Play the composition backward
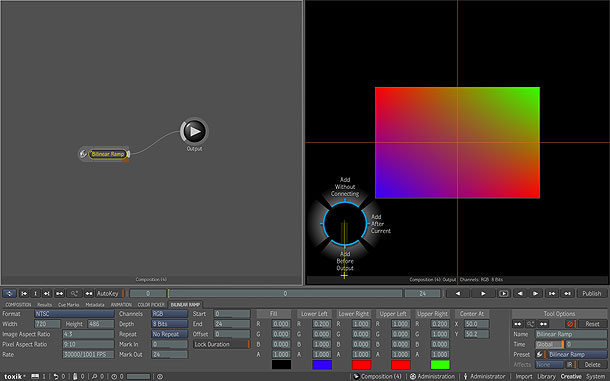The height and width of the screenshot is (381, 610). (458, 293)
